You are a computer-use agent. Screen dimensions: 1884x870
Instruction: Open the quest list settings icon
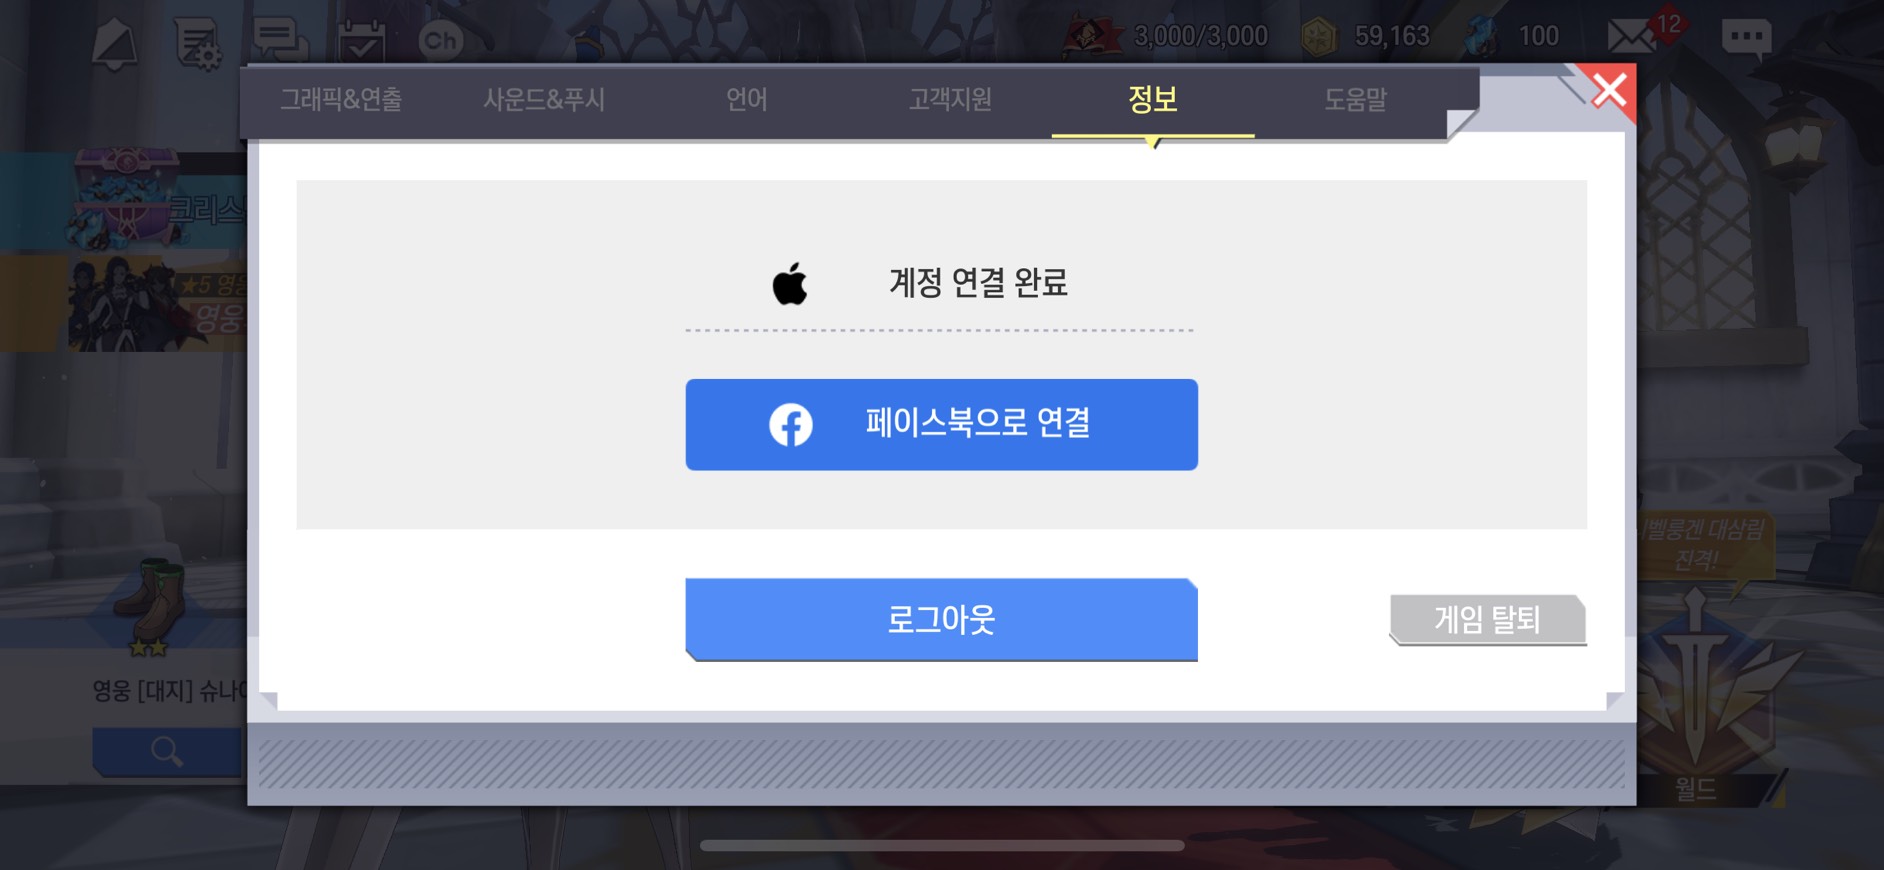197,43
